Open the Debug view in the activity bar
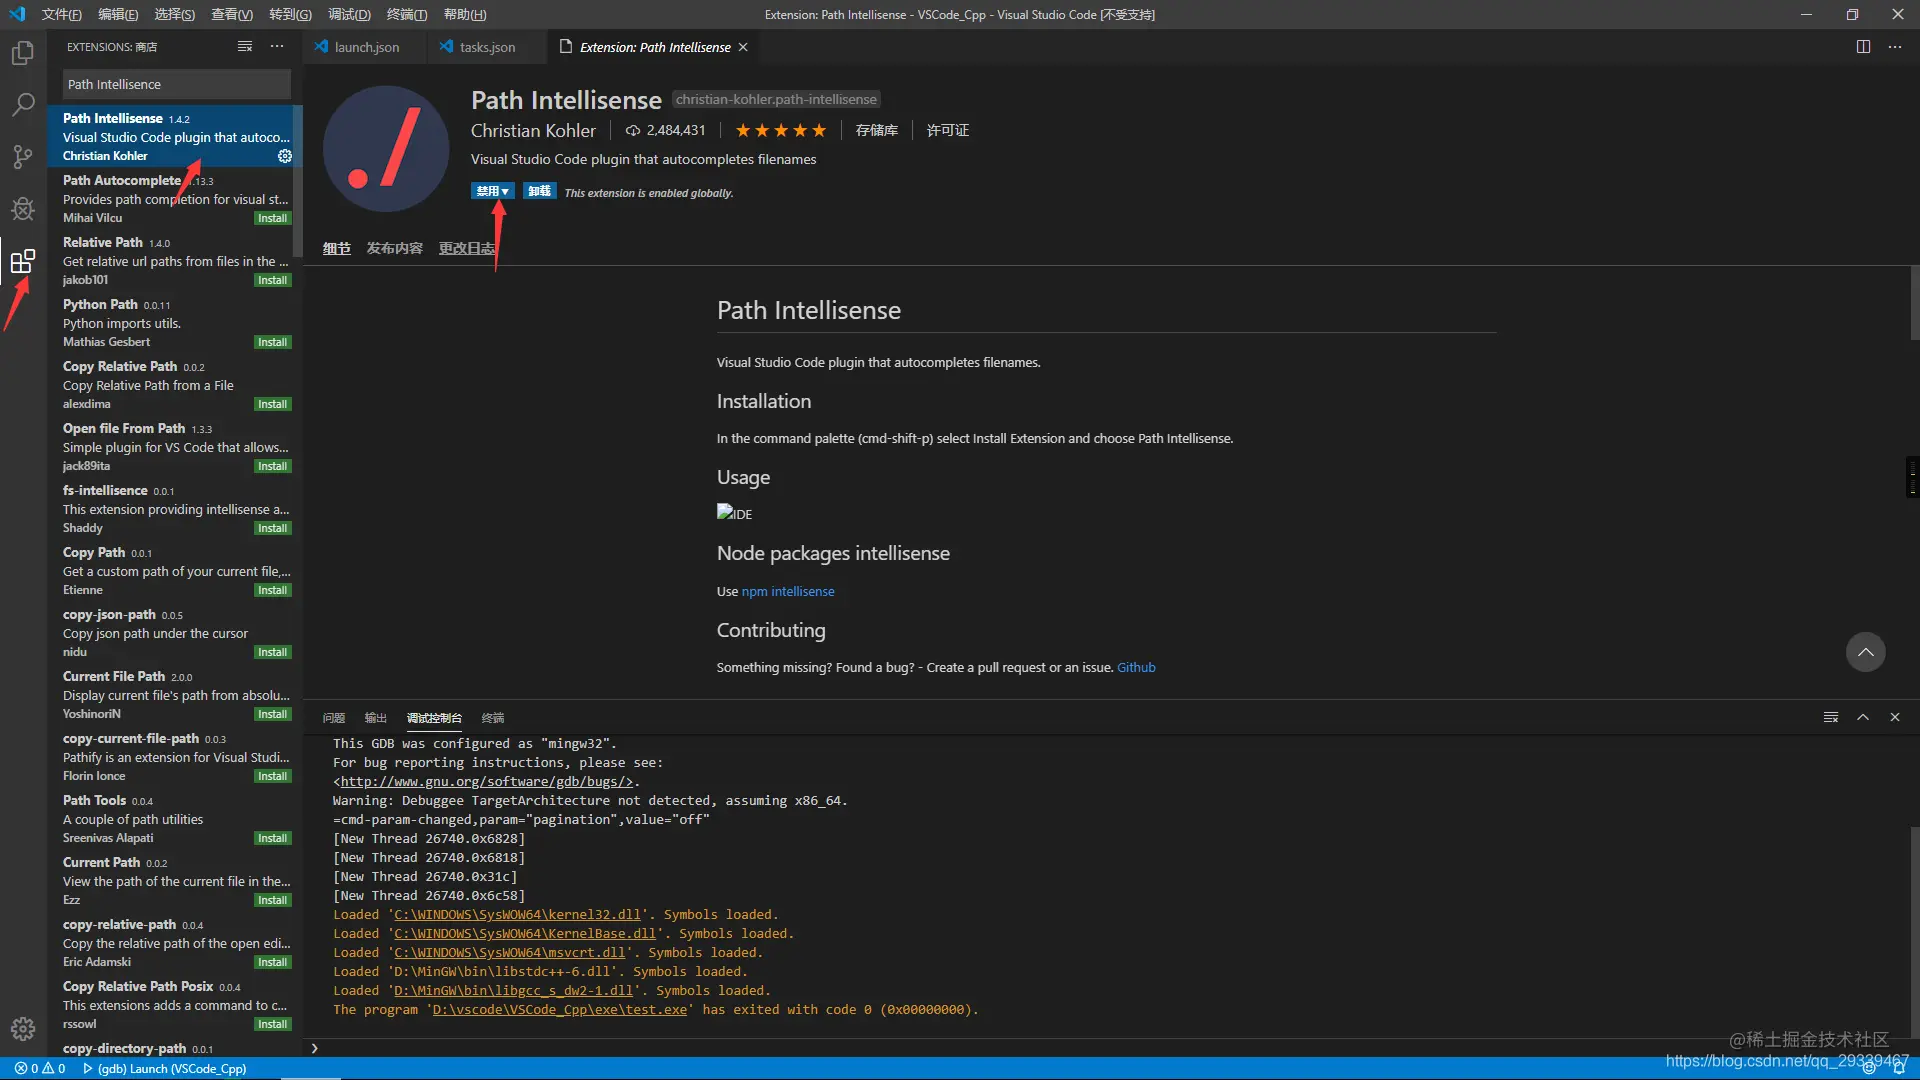Viewport: 1920px width, 1080px height. point(22,209)
